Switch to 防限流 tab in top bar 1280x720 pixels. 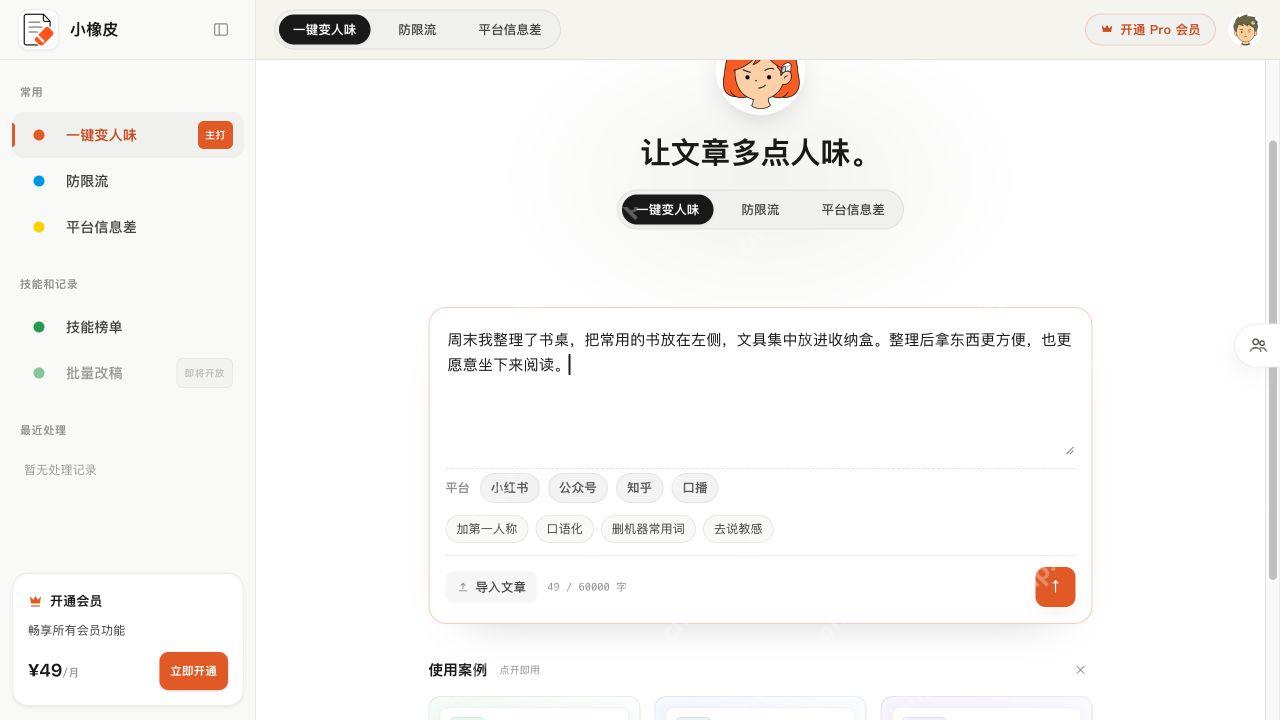click(x=417, y=30)
